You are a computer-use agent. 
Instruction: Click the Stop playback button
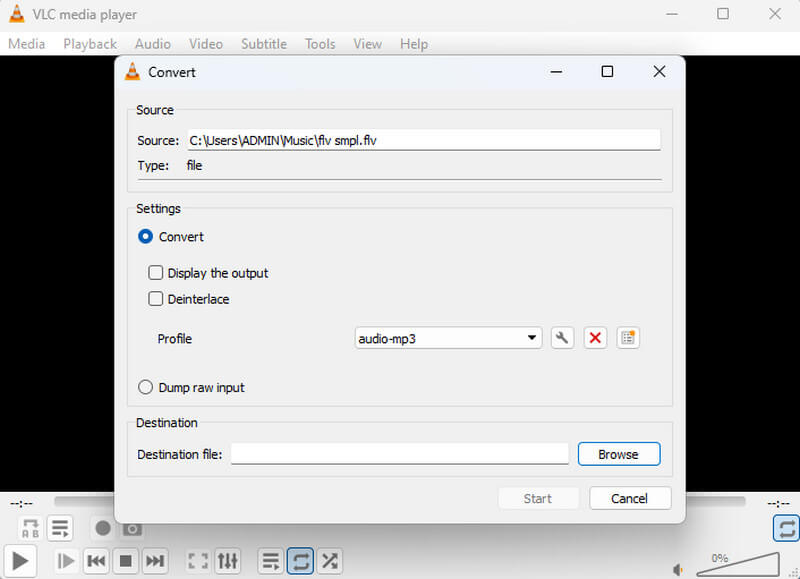pos(126,561)
